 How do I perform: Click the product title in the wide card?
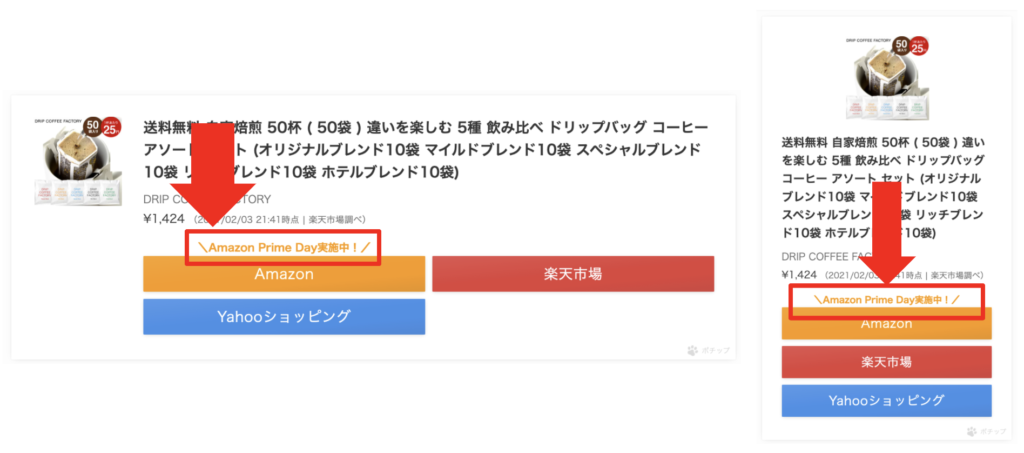click(x=426, y=149)
